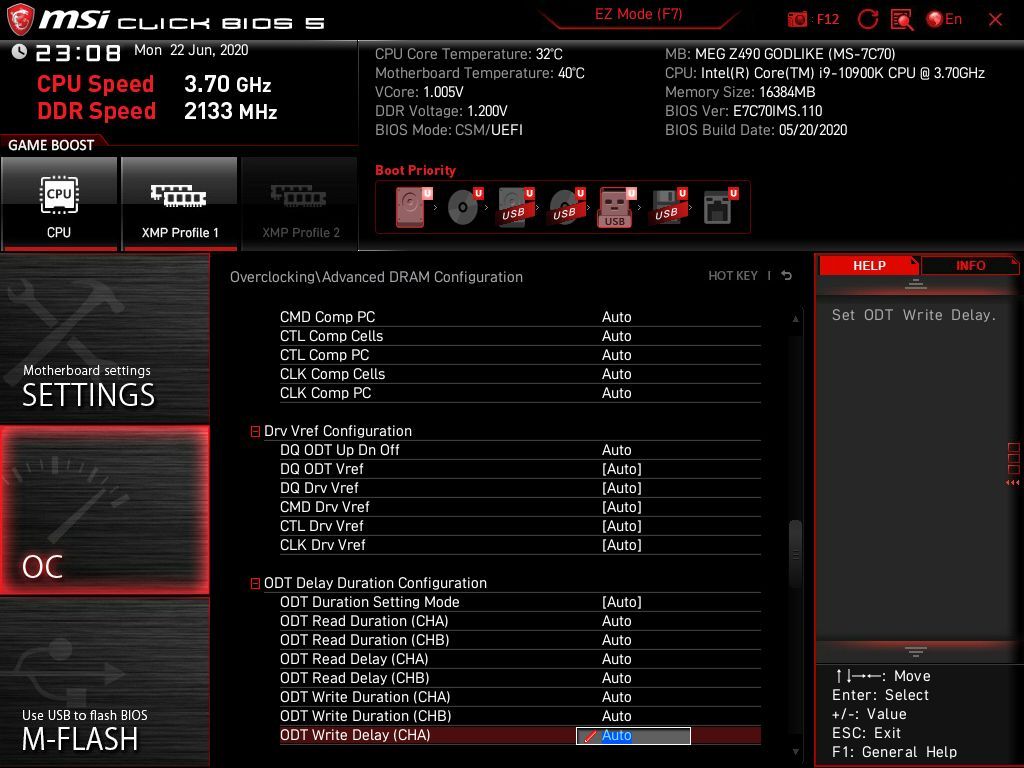Click the settings list scrollbar thumb
Image resolution: width=1024 pixels, height=768 pixels.
[x=795, y=554]
